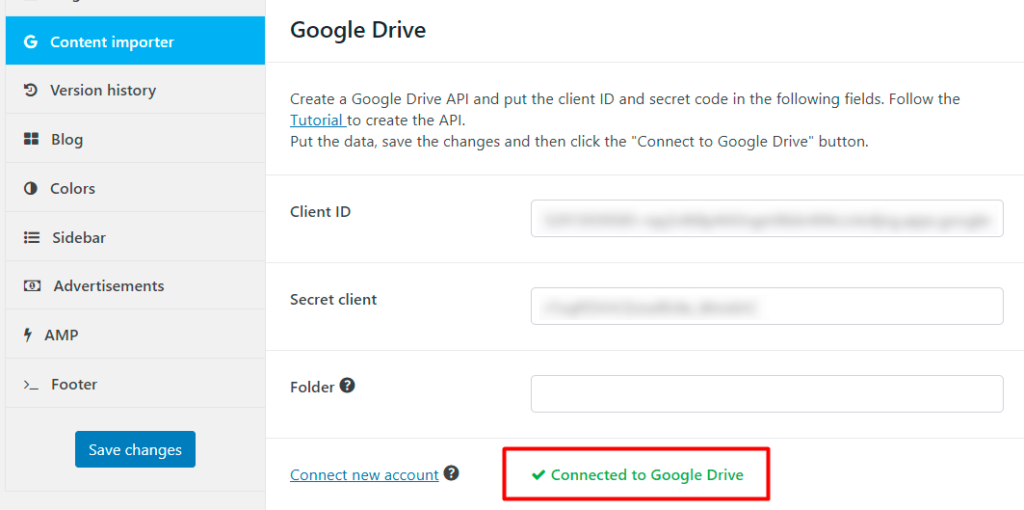The image size is (1024, 510).
Task: Click the Colors half-circle icon
Action: pyautogui.click(x=31, y=188)
